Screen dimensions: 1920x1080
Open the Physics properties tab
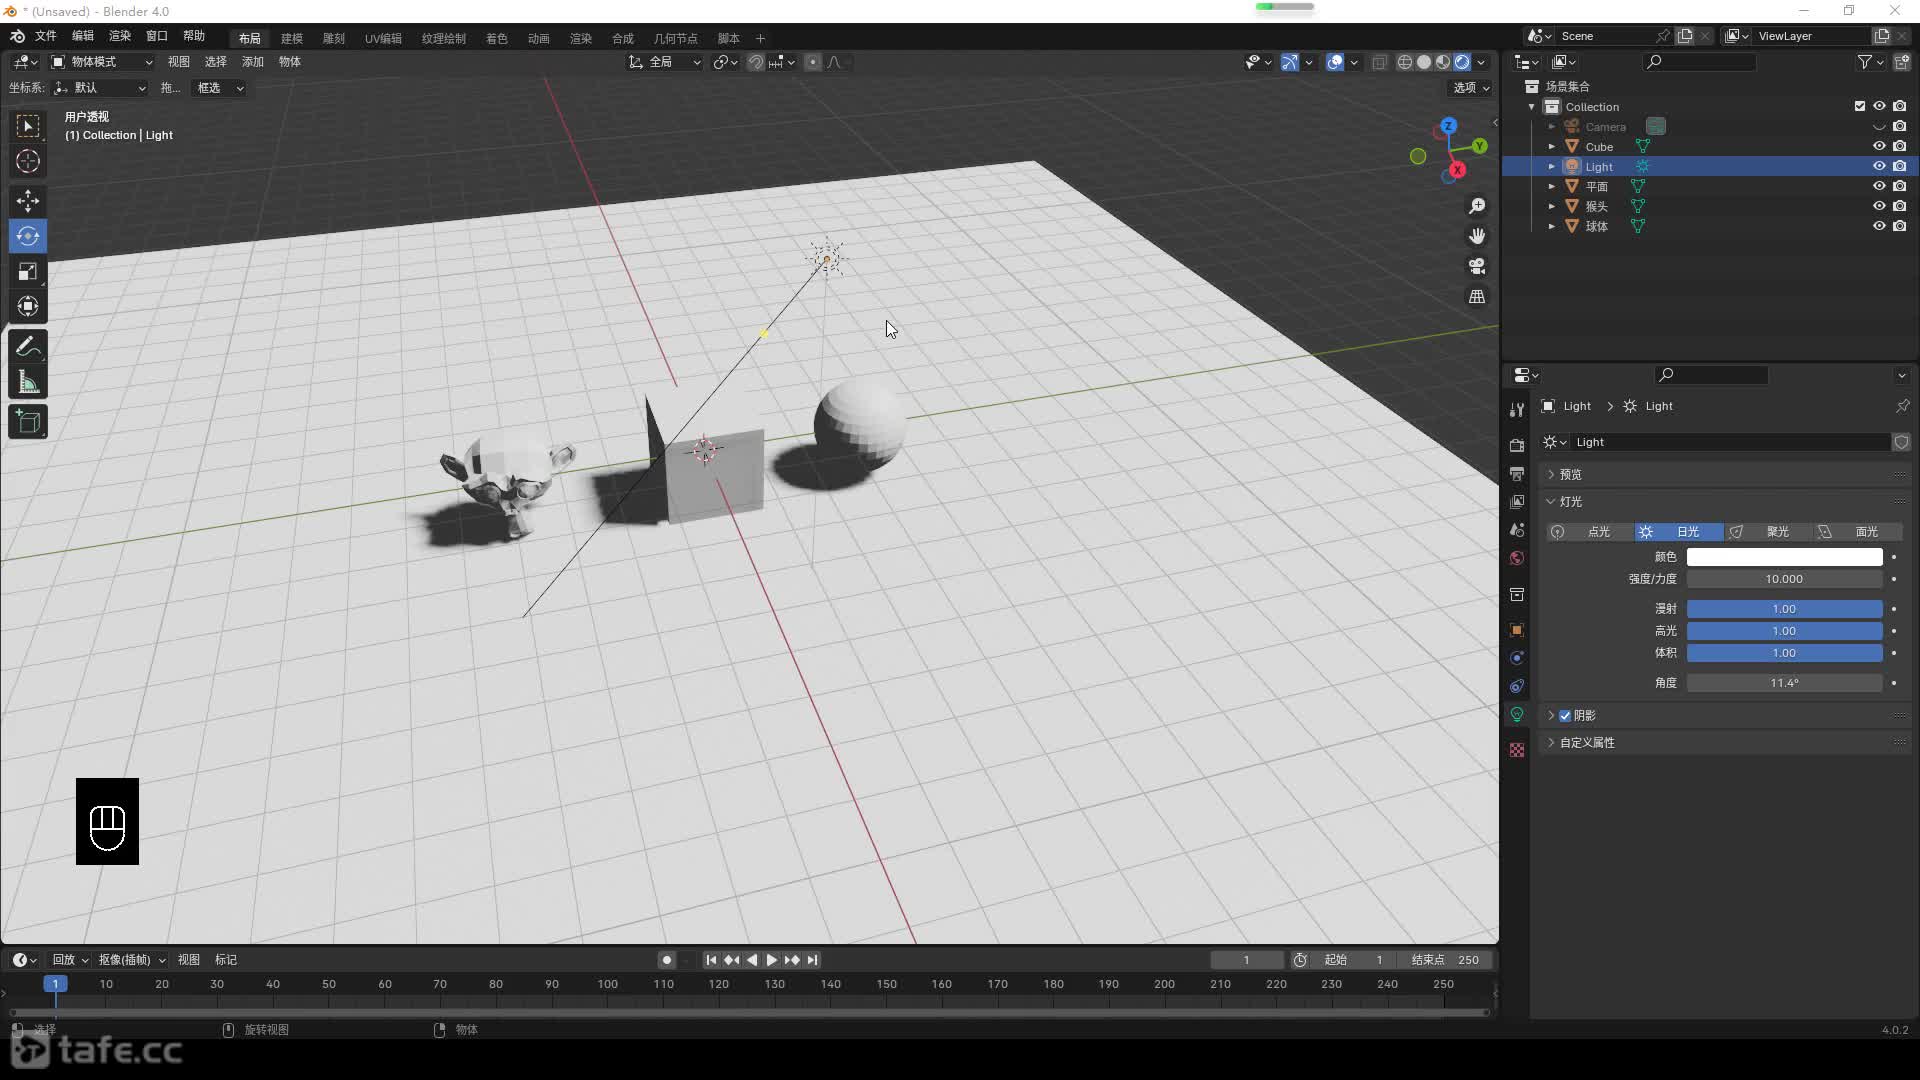coord(1517,658)
